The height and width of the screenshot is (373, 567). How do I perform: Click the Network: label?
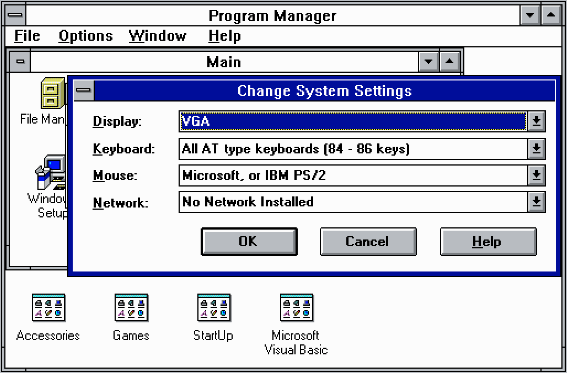121,203
